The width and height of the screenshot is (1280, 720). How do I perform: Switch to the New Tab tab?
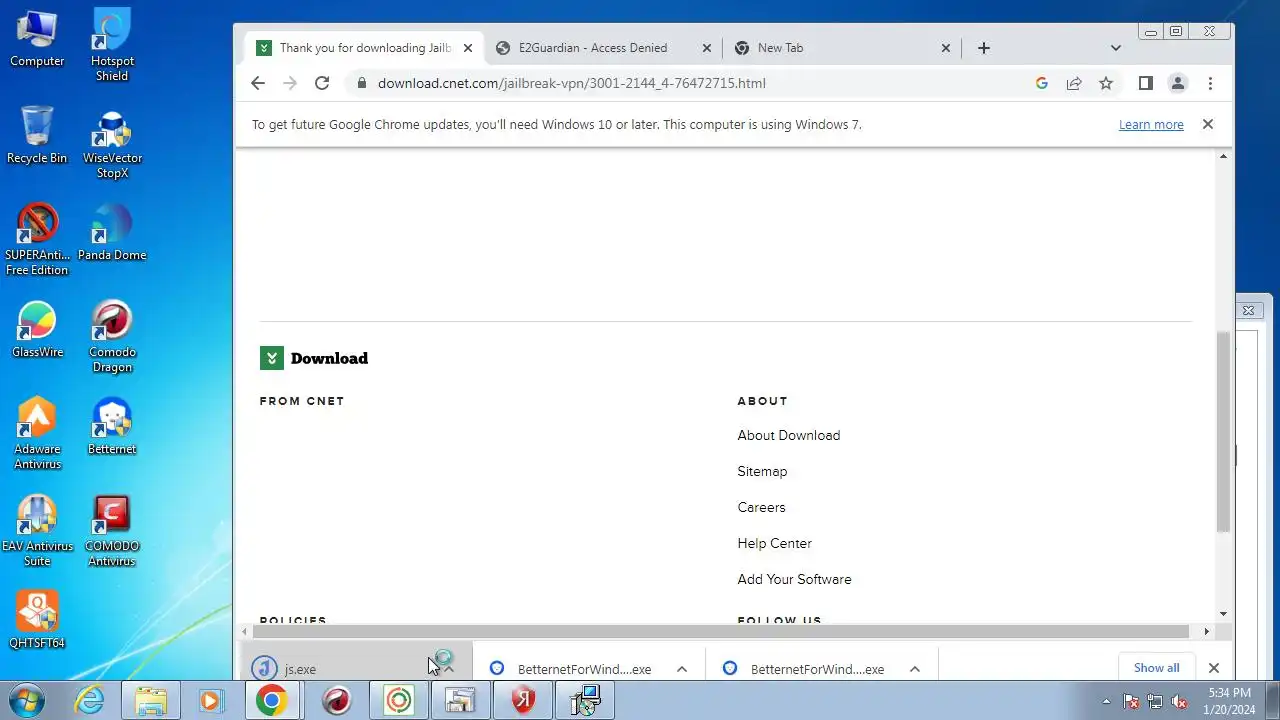click(x=780, y=48)
